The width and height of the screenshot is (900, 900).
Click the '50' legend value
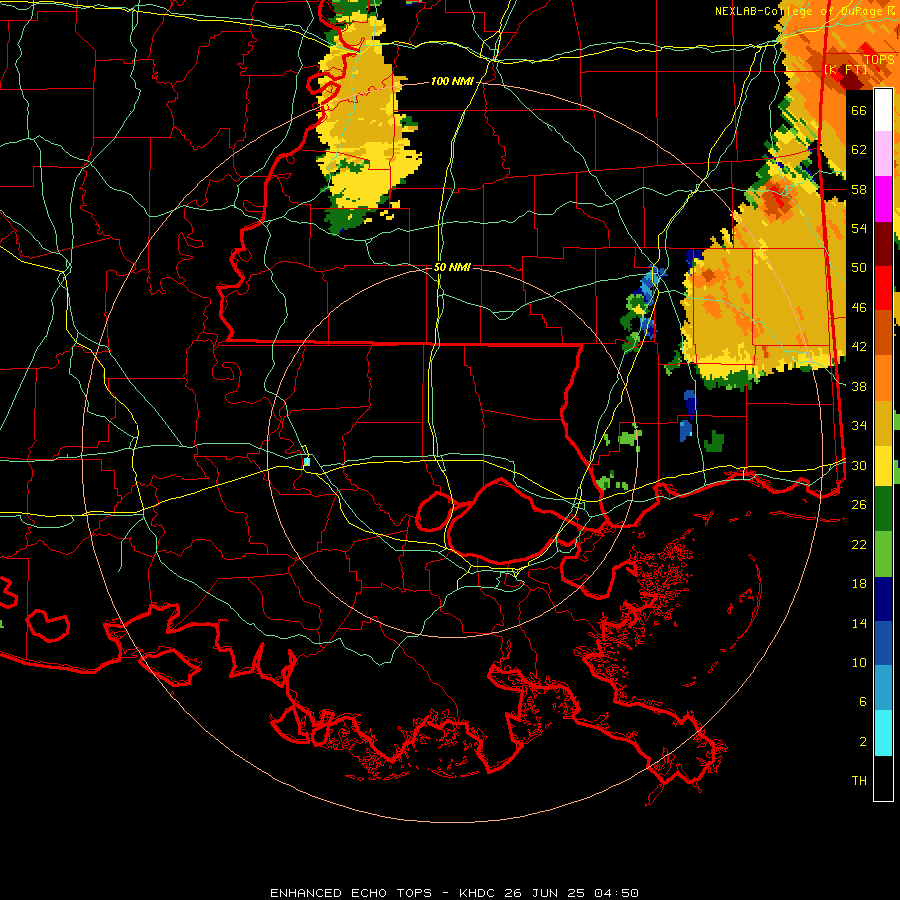click(859, 267)
